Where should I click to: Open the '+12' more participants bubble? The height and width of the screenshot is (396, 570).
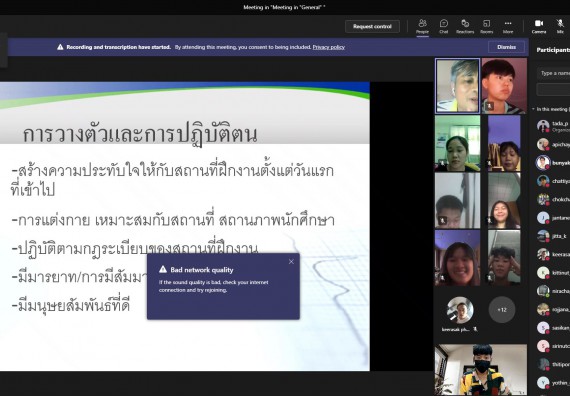pos(502,310)
